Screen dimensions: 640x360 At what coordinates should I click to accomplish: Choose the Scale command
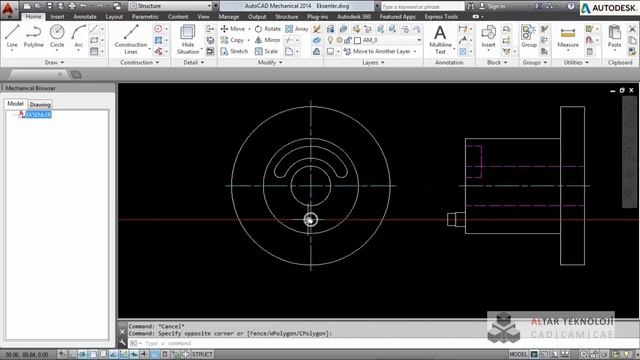(x=266, y=51)
